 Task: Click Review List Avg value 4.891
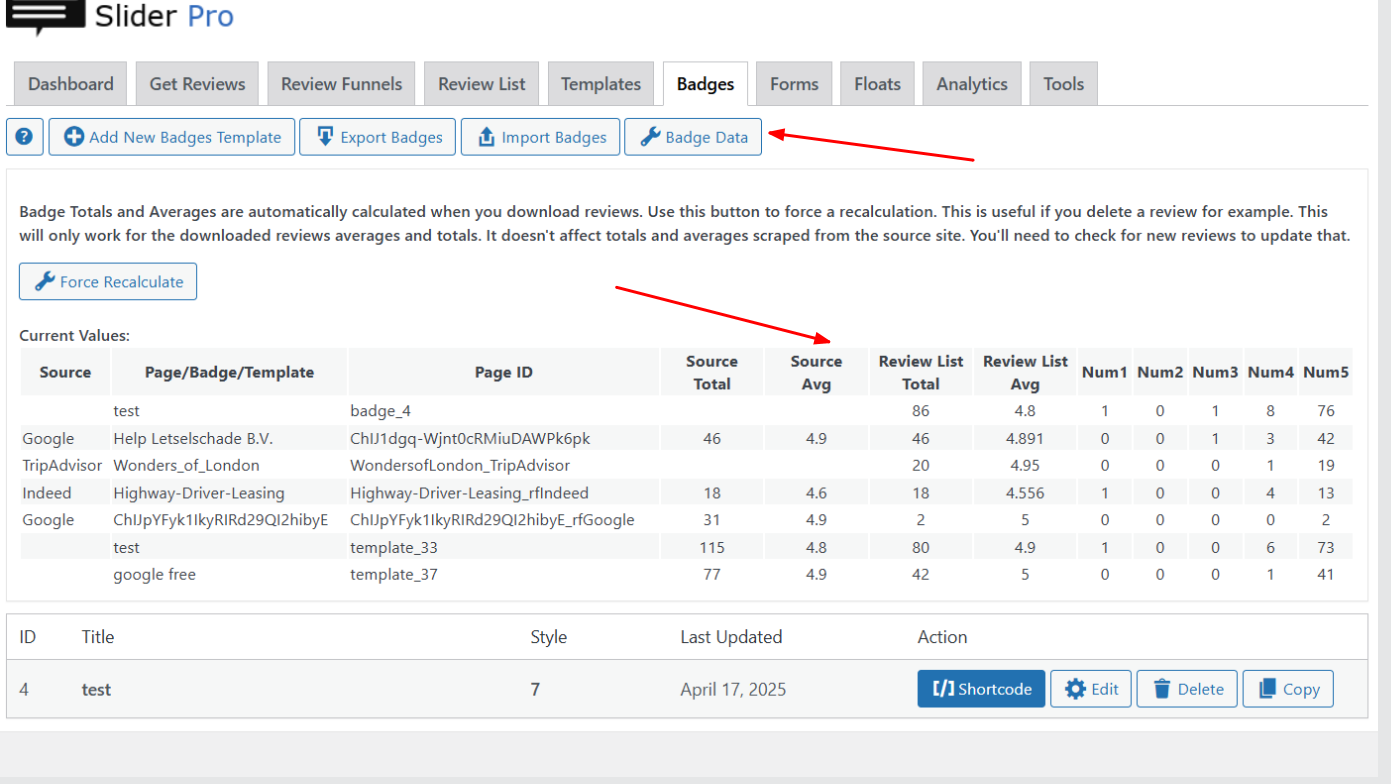click(1025, 438)
